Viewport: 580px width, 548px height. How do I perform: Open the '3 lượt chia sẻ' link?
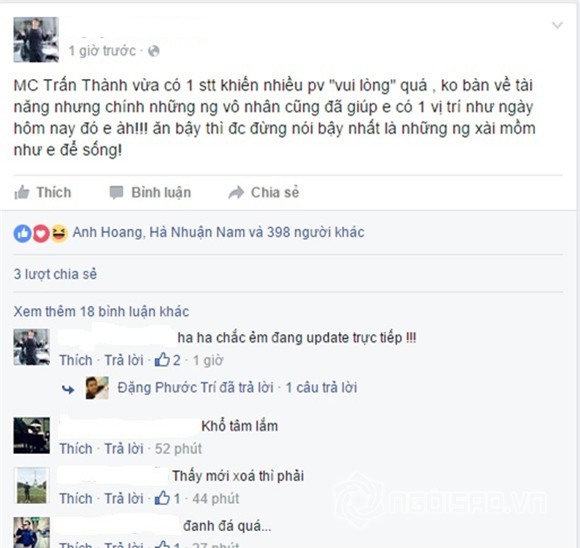(x=55, y=274)
